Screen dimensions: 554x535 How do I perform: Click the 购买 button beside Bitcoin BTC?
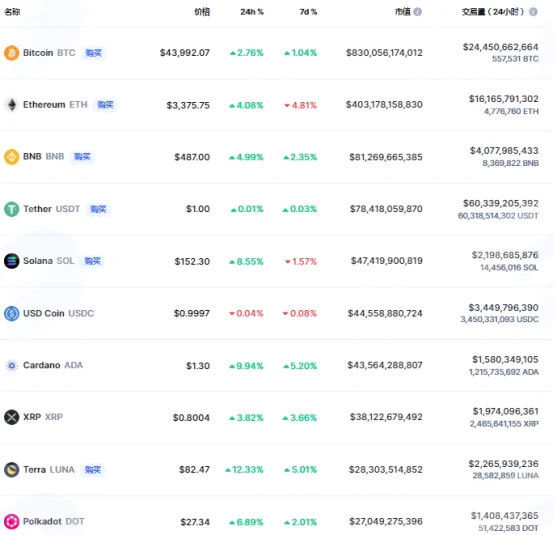pyautogui.click(x=94, y=53)
